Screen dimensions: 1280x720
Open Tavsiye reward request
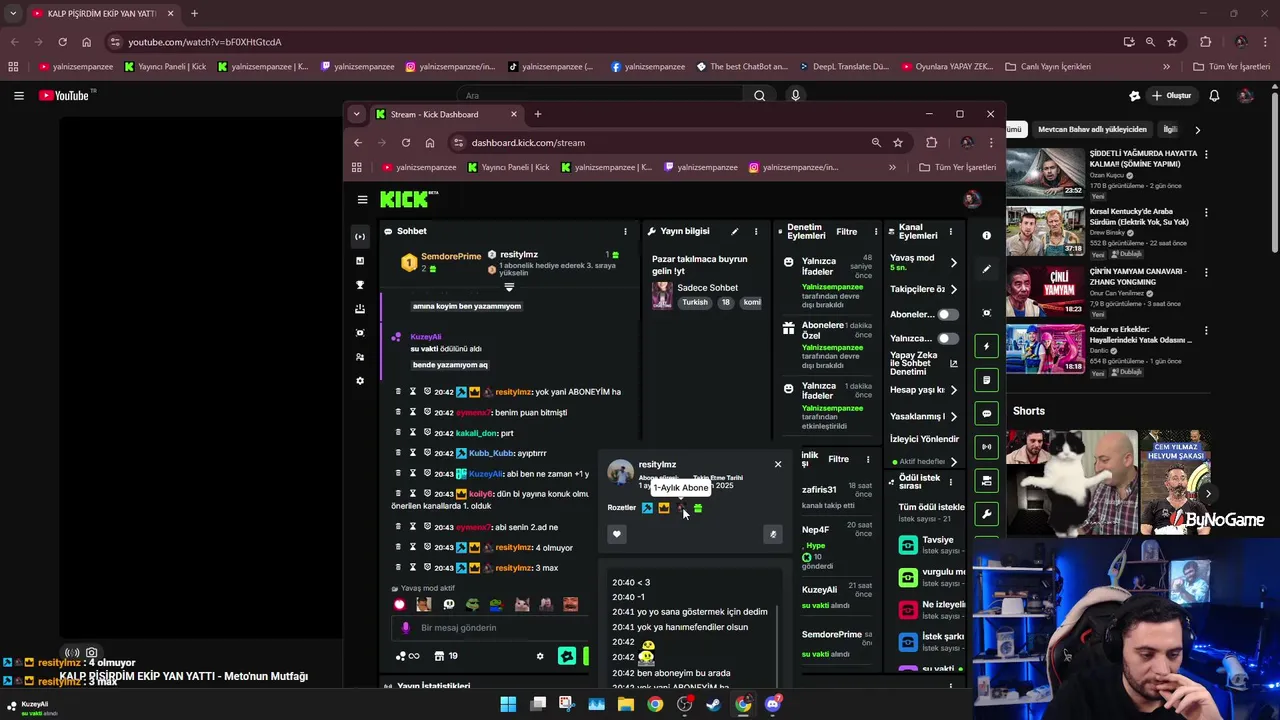pos(931,545)
